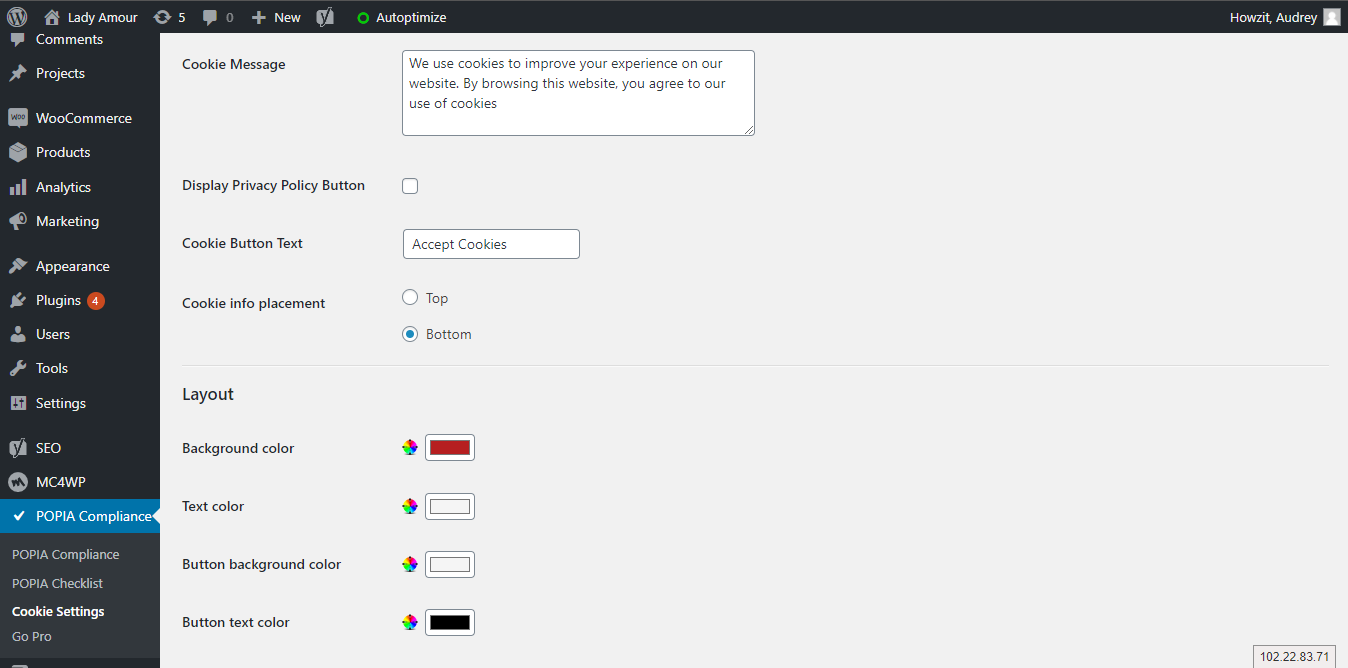This screenshot has width=1348, height=668.
Task: Pick the Button background color swatch
Action: click(x=450, y=564)
